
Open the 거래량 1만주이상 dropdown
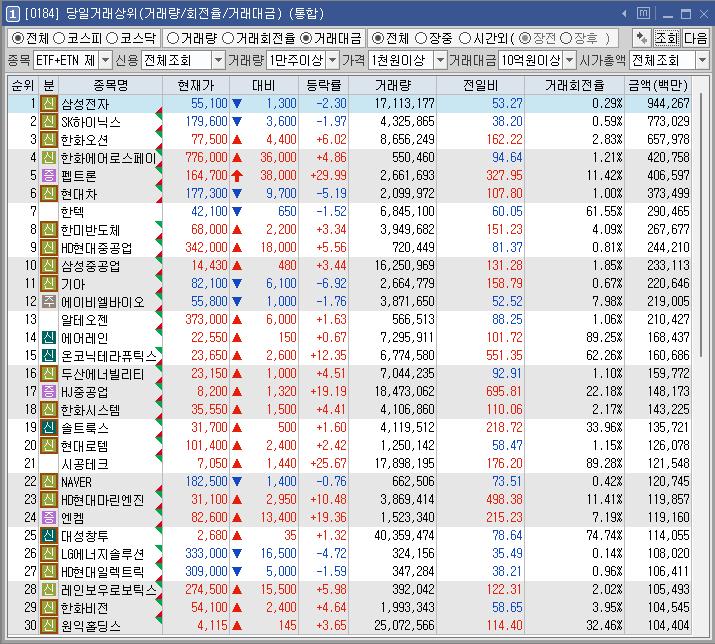coord(333,60)
